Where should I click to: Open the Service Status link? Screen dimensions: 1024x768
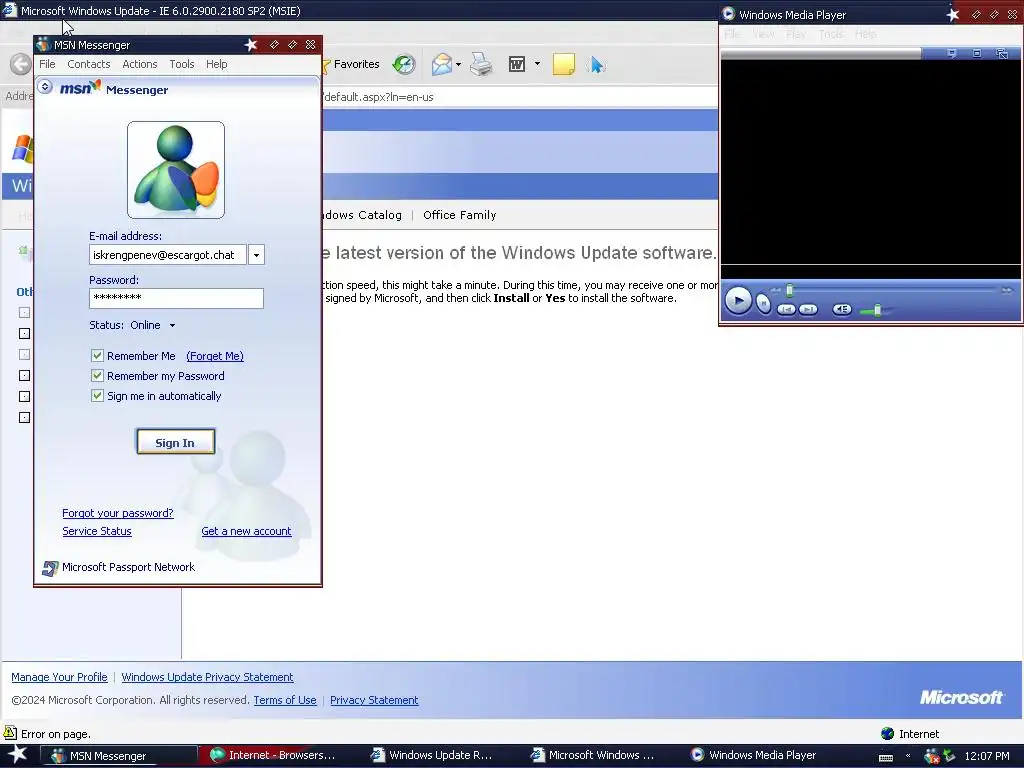tap(97, 531)
